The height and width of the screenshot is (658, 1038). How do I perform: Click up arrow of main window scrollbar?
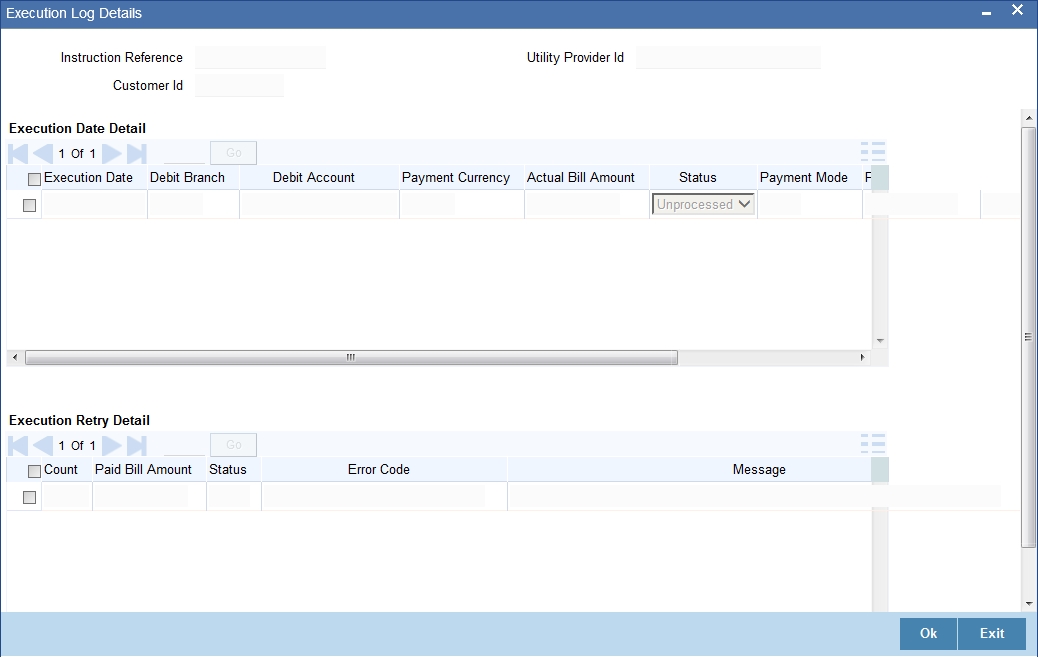tap(1029, 118)
